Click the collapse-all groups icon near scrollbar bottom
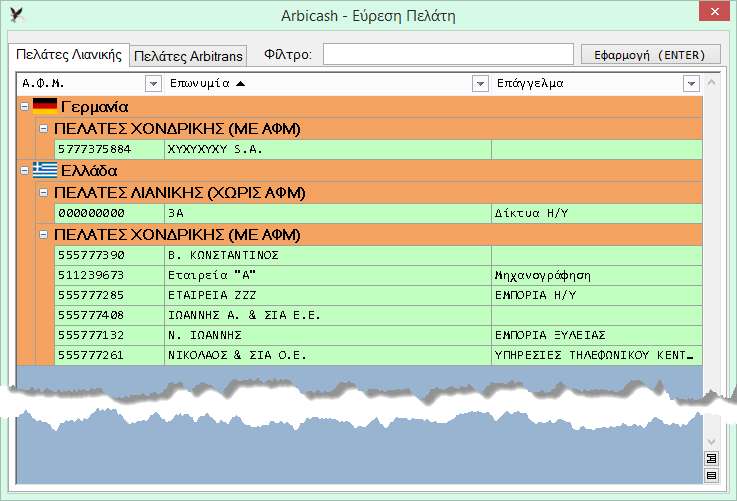 coord(712,475)
